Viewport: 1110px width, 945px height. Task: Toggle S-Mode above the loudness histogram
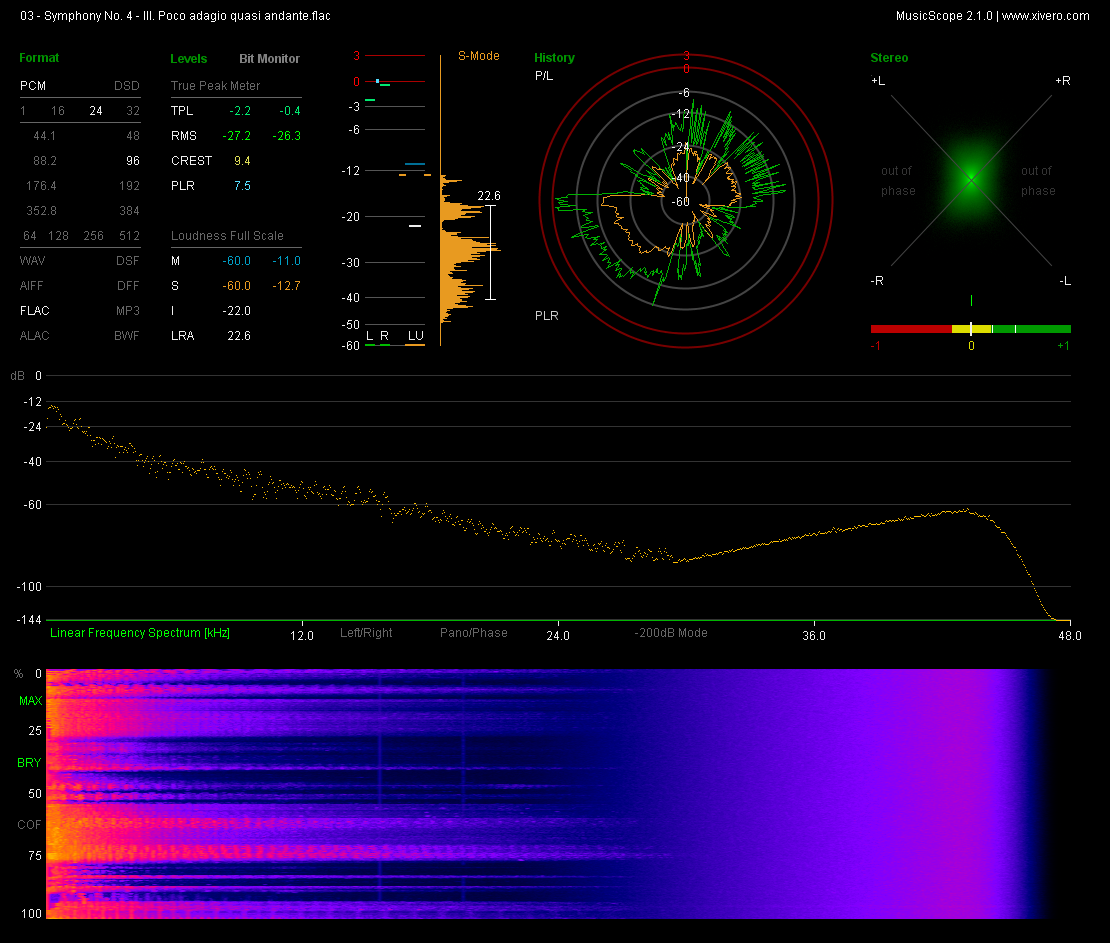click(479, 56)
